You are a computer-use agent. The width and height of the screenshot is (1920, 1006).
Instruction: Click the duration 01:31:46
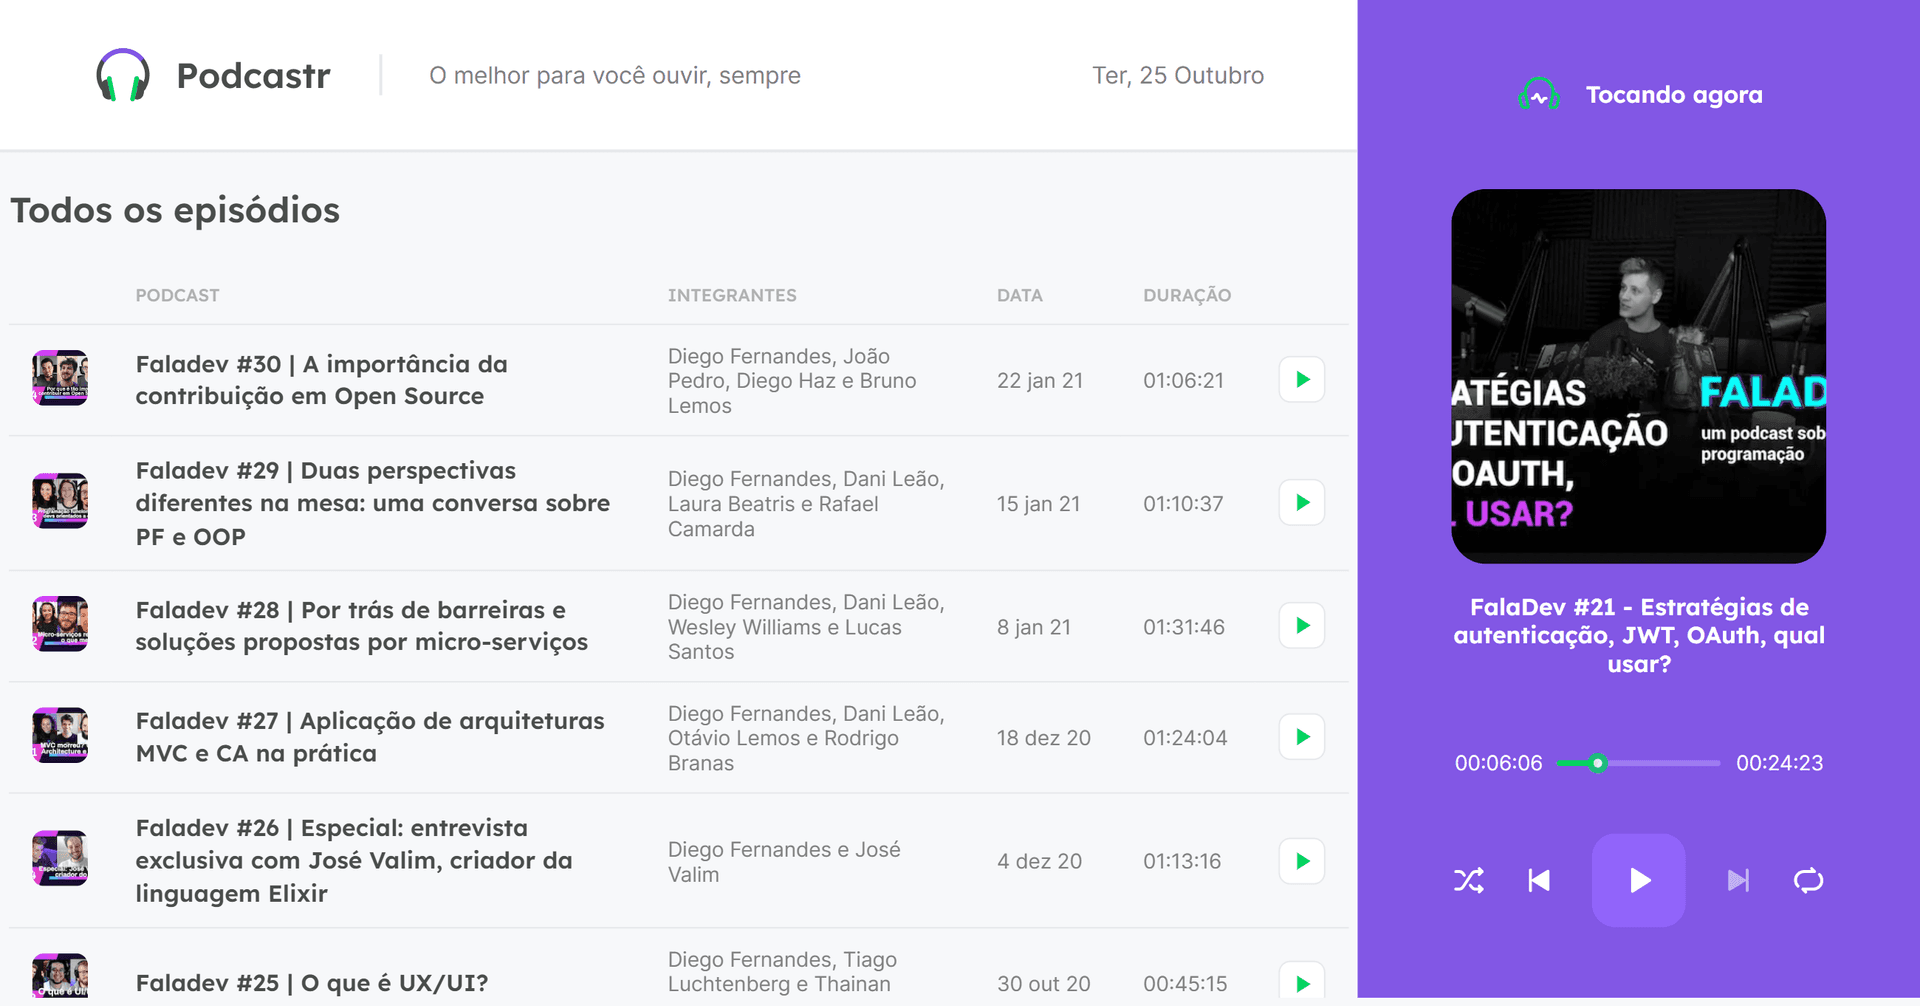tap(1184, 627)
